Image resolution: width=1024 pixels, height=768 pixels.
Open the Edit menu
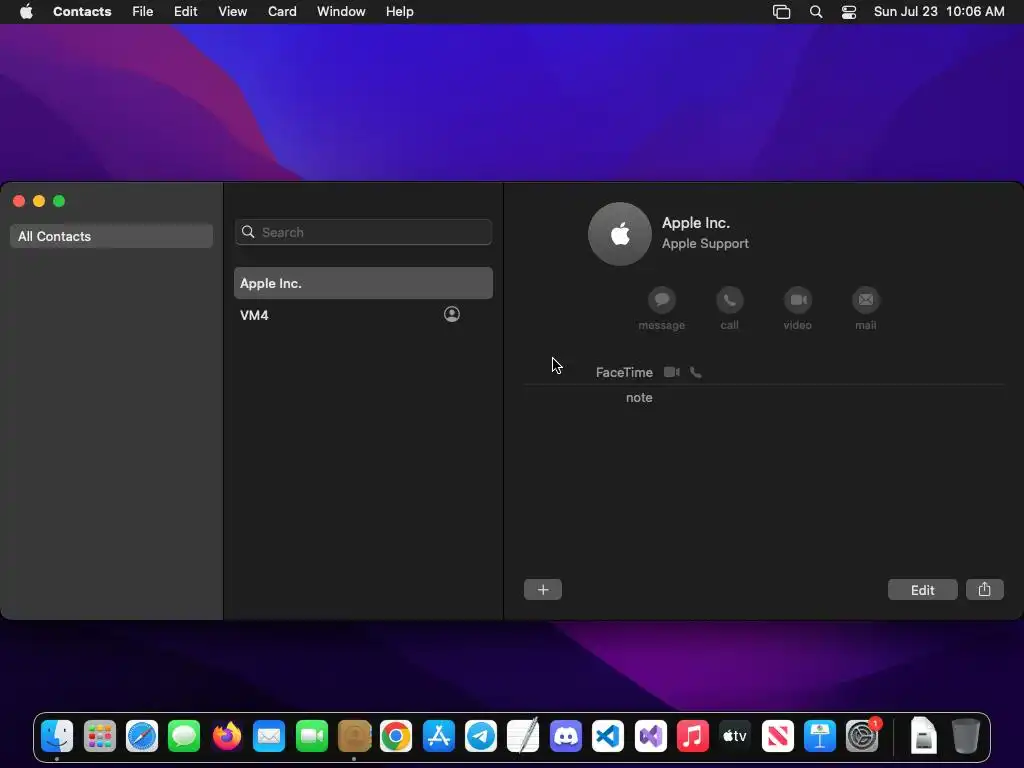(185, 12)
